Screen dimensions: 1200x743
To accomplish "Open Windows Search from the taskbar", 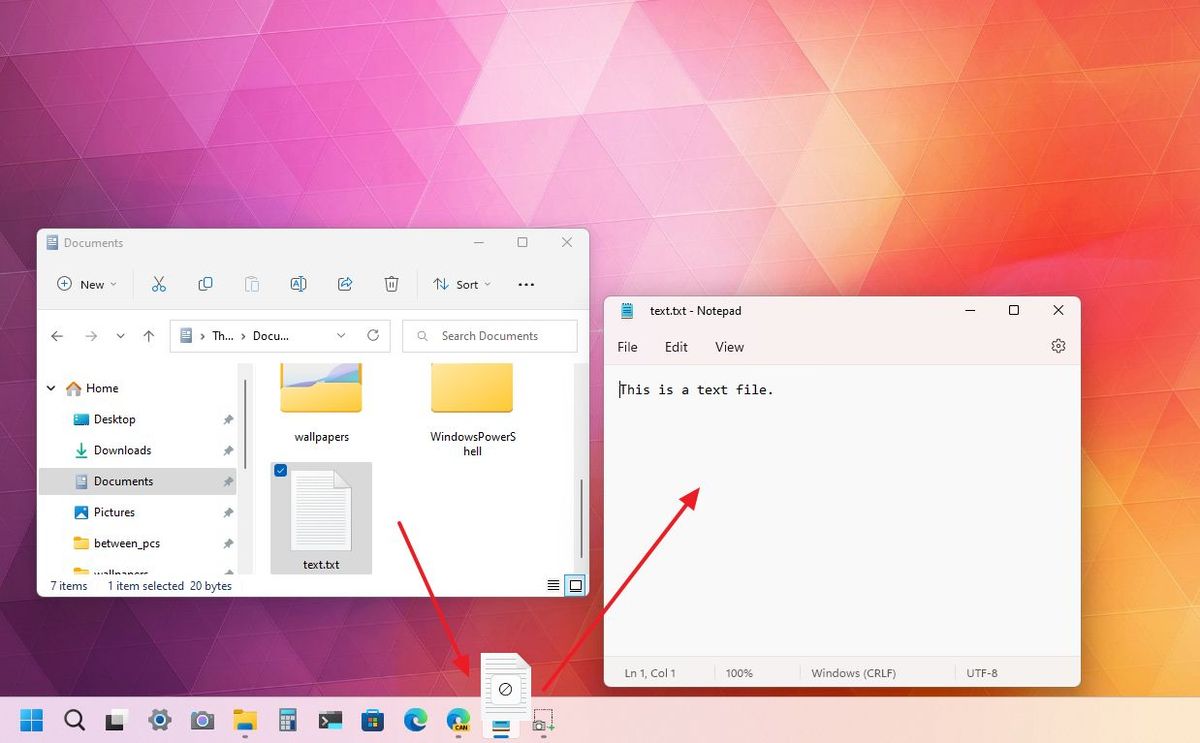I will click(74, 720).
